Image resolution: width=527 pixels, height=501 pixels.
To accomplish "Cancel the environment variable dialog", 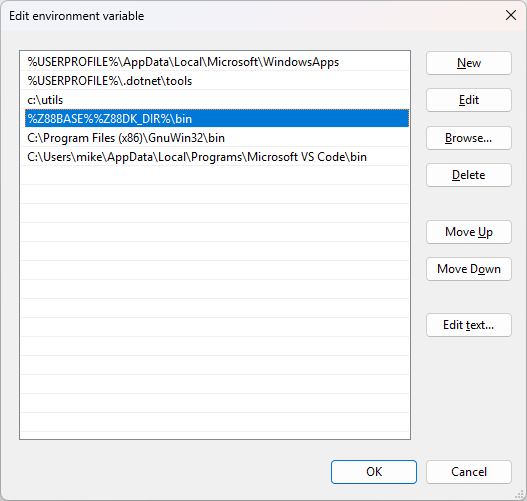I will [469, 472].
